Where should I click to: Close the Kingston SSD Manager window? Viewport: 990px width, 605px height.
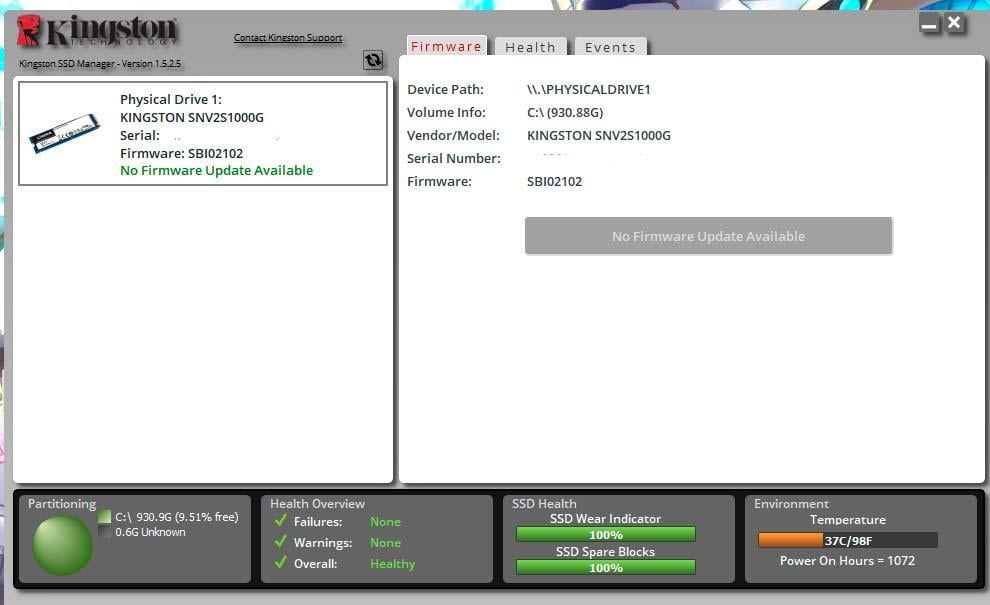(954, 23)
